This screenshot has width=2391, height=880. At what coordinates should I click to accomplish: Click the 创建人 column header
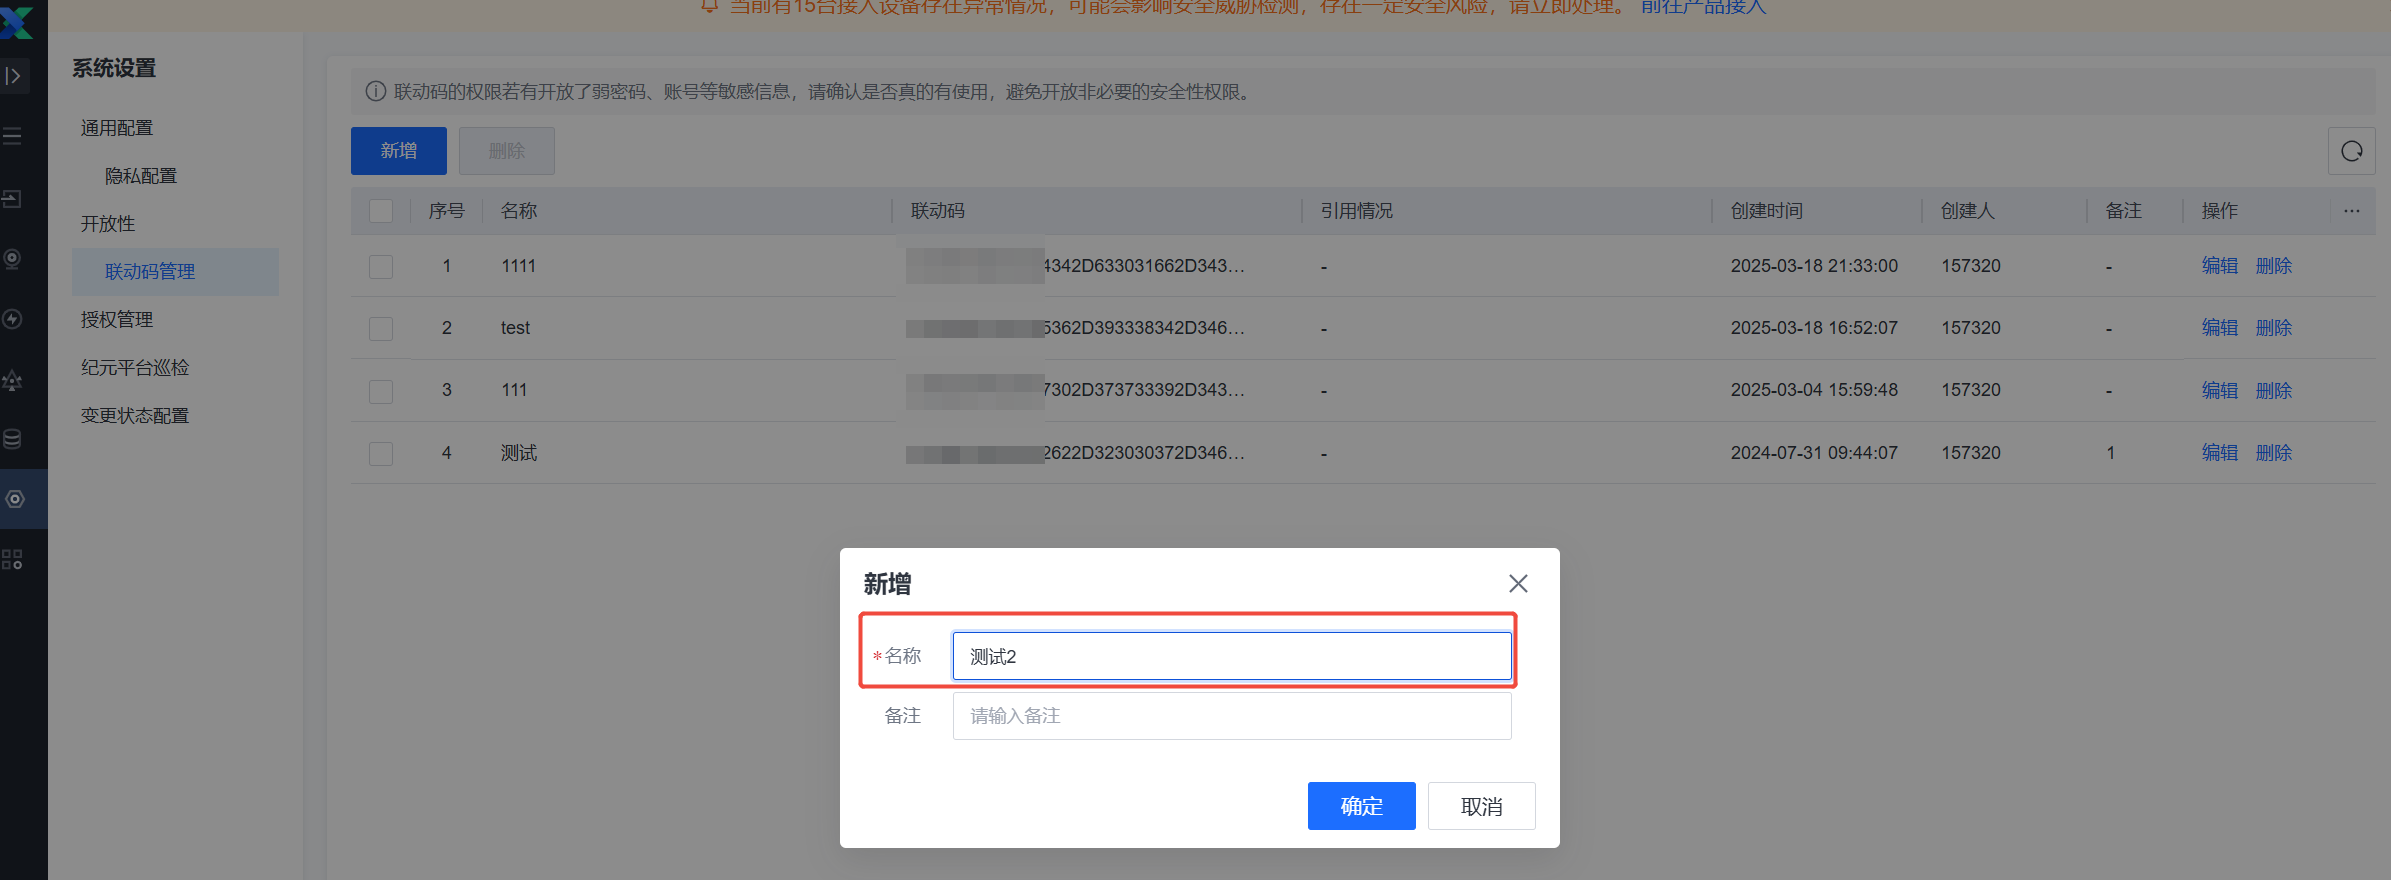pos(1968,211)
